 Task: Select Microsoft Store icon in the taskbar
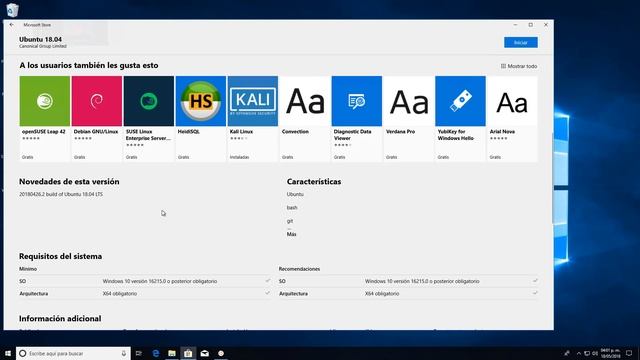point(188,353)
